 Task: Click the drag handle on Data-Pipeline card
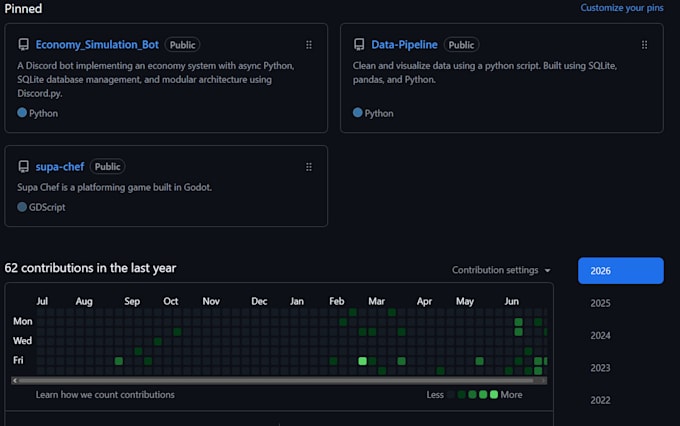(x=644, y=45)
